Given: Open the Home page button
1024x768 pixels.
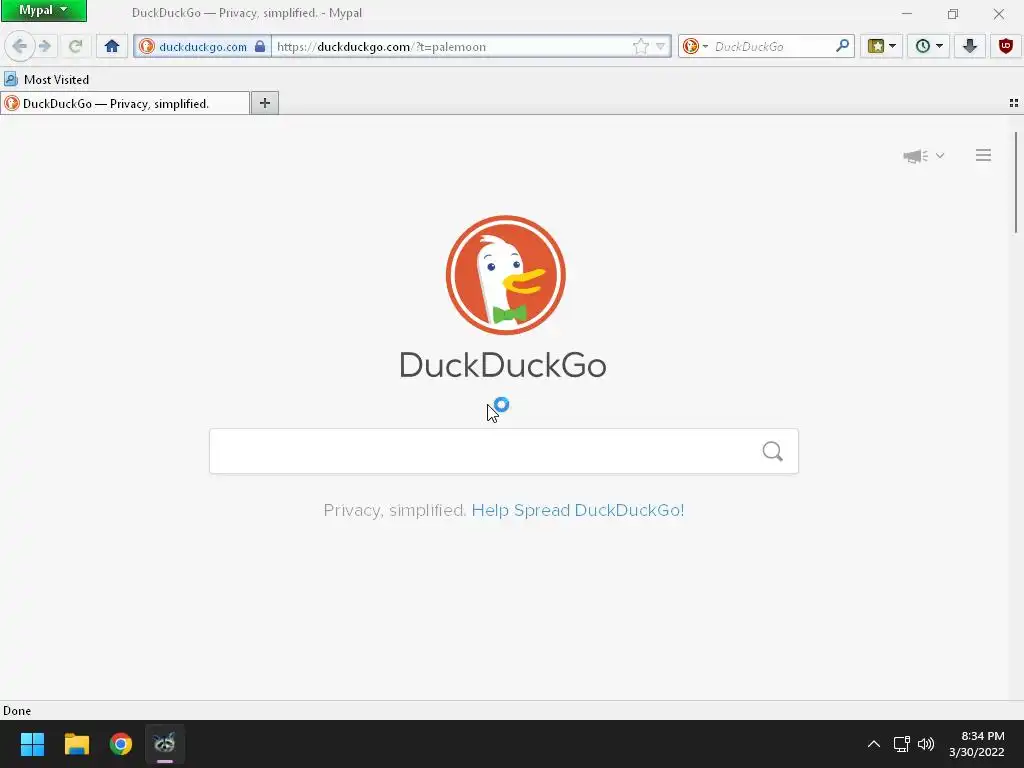Looking at the screenshot, I should coord(112,46).
